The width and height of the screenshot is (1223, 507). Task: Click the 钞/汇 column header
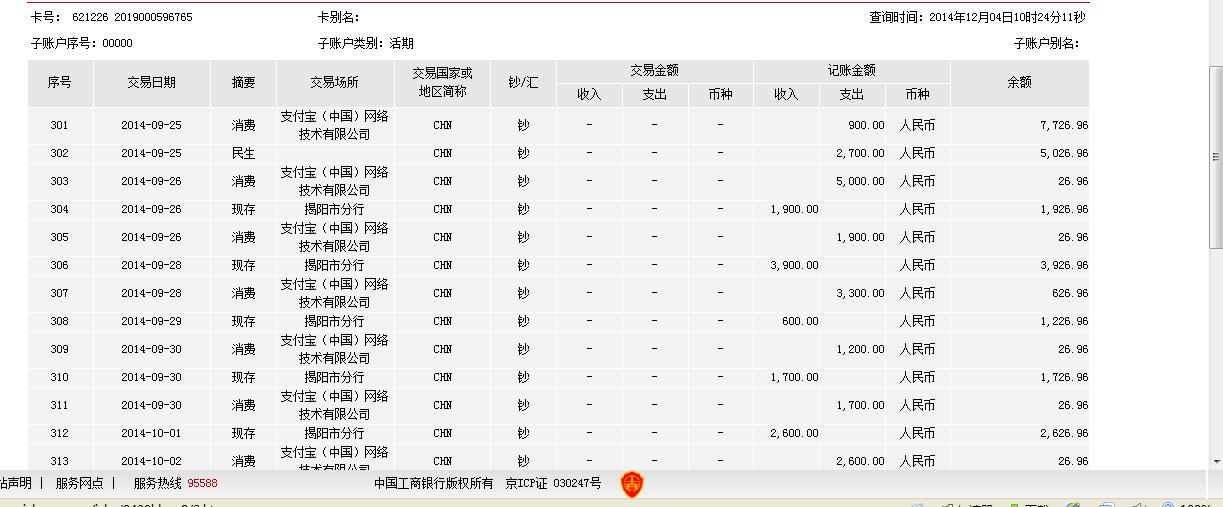[523, 83]
